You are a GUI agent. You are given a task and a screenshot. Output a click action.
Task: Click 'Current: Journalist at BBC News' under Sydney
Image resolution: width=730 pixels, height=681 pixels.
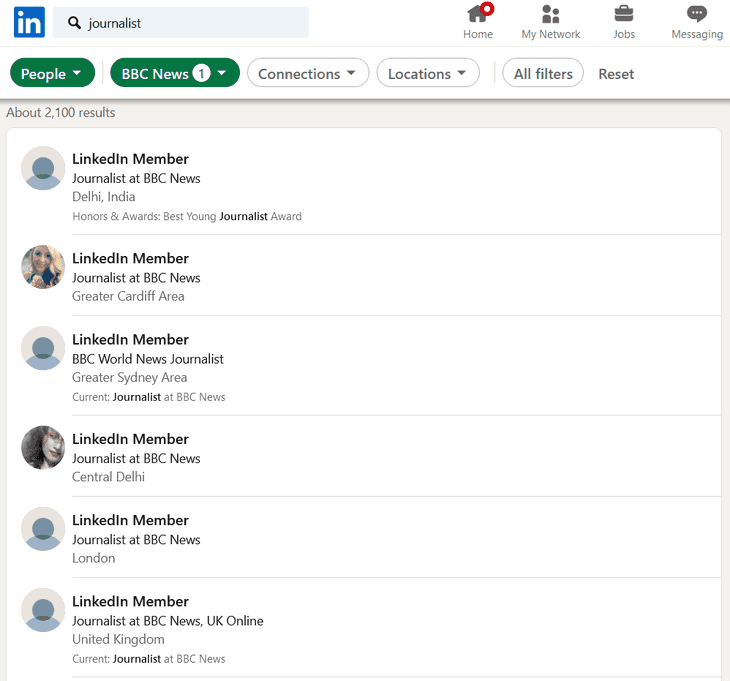[149, 397]
